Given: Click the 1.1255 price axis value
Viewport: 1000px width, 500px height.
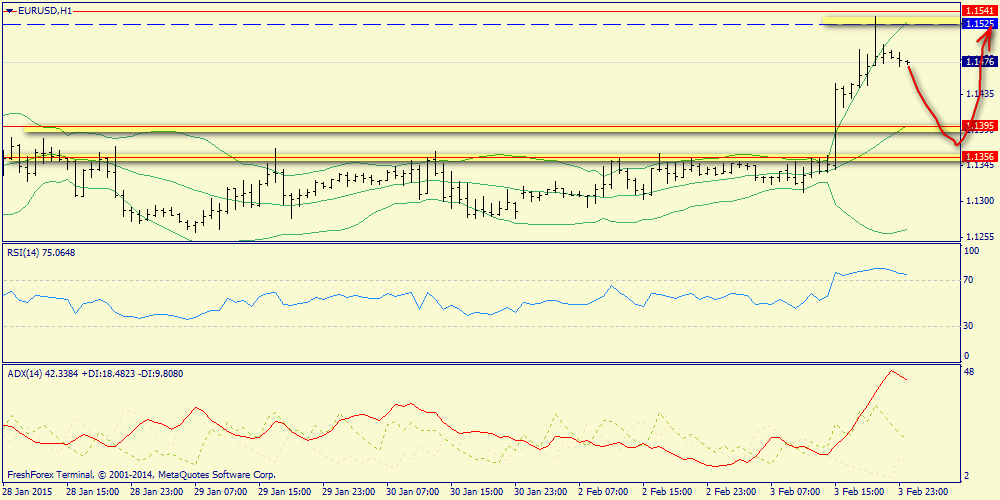Looking at the screenshot, I should (x=979, y=237).
